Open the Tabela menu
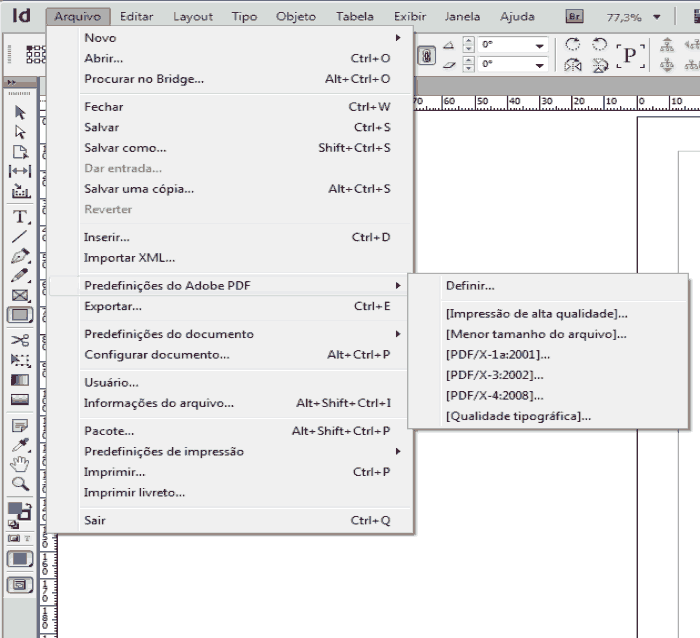 coord(354,17)
